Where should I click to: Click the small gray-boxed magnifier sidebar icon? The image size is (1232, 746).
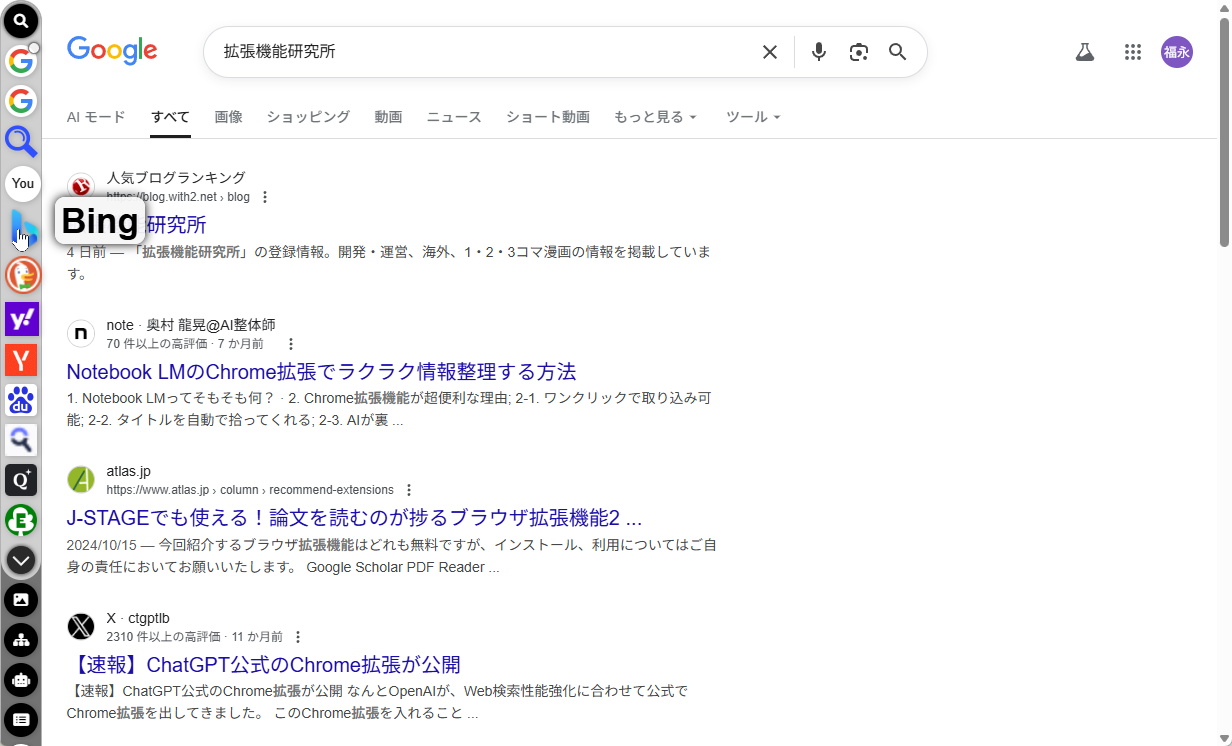click(21, 440)
